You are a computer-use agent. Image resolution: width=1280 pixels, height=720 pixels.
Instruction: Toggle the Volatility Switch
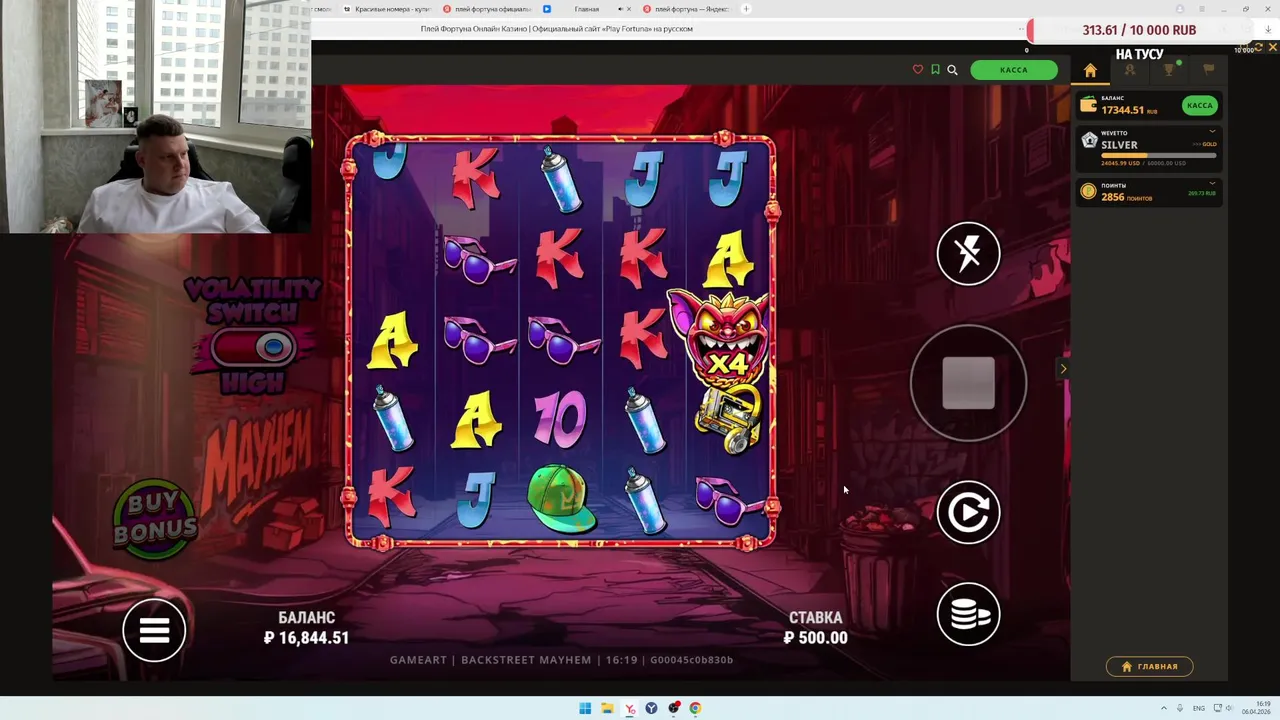pyautogui.click(x=254, y=347)
